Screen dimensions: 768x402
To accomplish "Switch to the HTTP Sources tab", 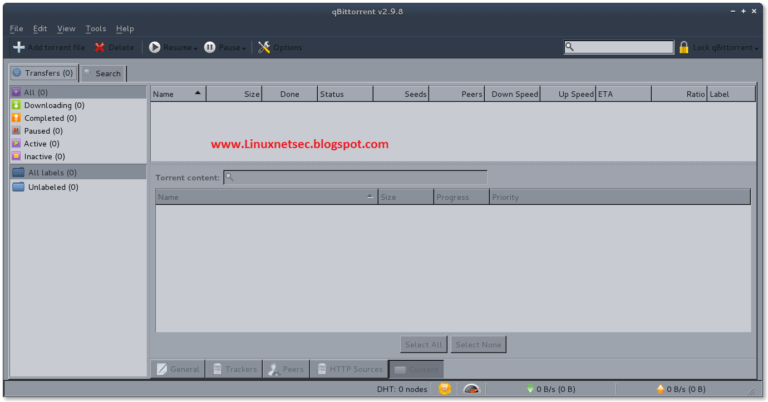I will [x=349, y=369].
